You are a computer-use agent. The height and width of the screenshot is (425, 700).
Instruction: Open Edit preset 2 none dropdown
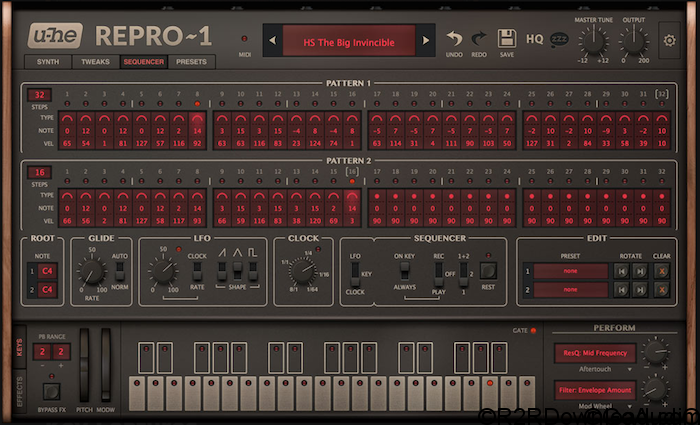coord(571,290)
